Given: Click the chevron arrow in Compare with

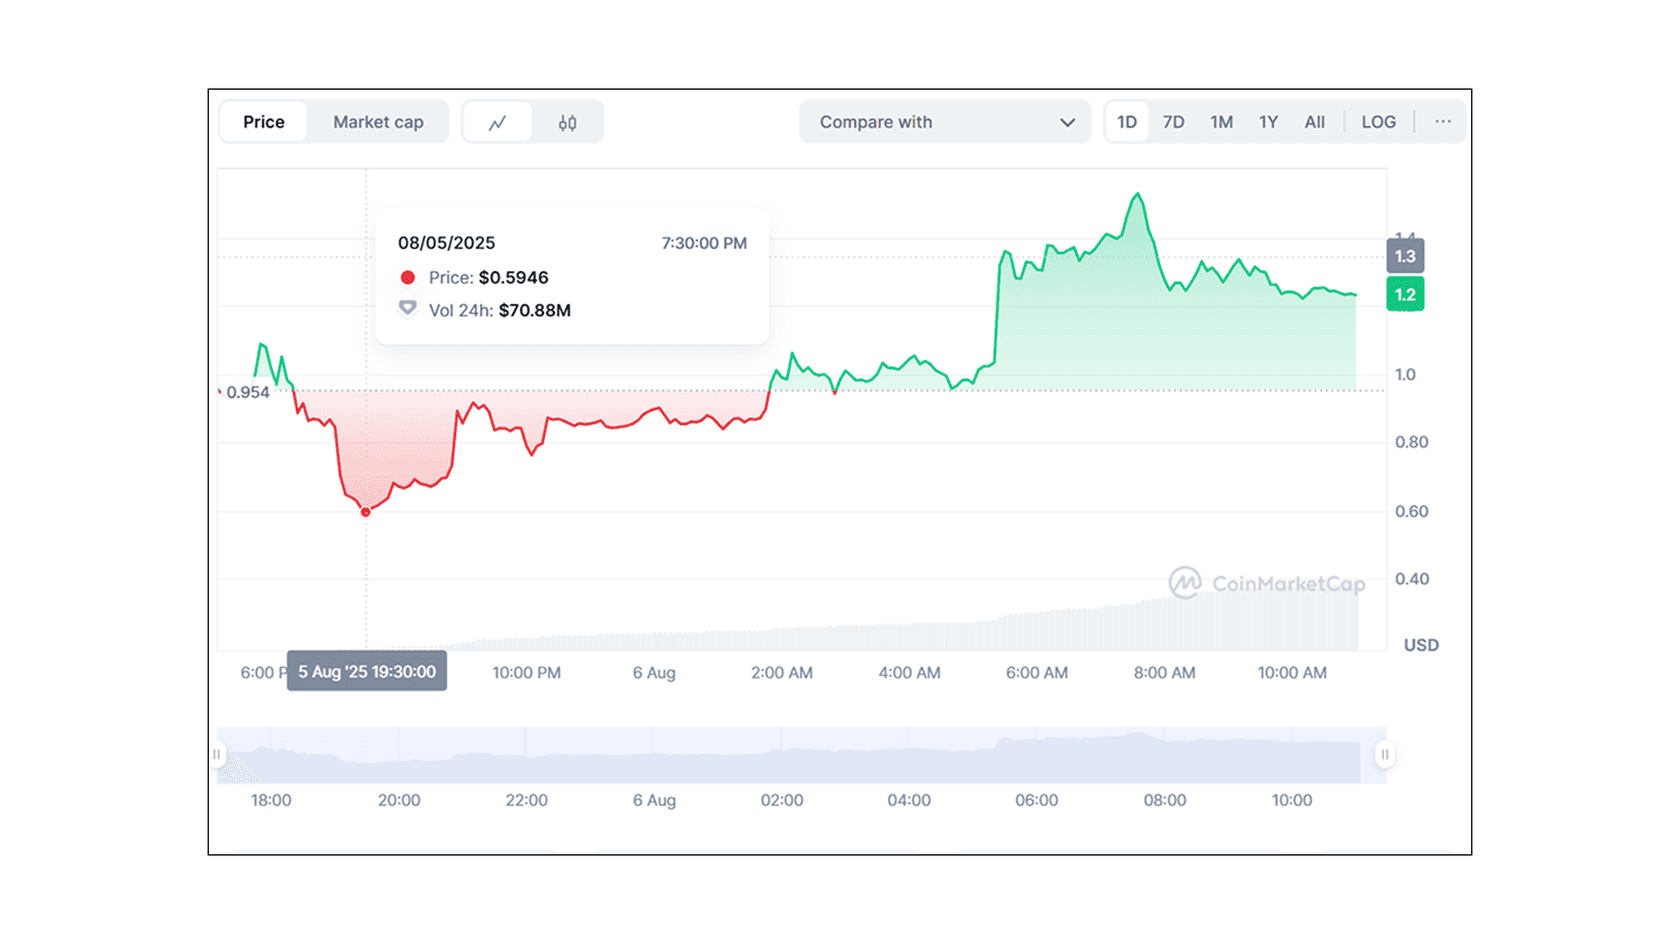Looking at the screenshot, I should click(x=1067, y=122).
